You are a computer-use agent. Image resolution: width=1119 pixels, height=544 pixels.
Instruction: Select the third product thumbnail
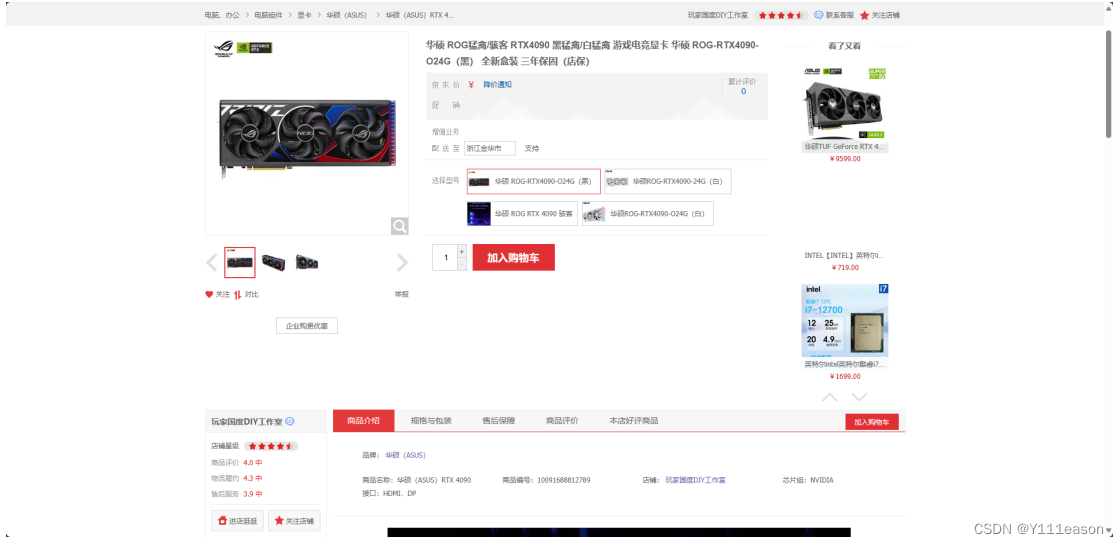(307, 263)
